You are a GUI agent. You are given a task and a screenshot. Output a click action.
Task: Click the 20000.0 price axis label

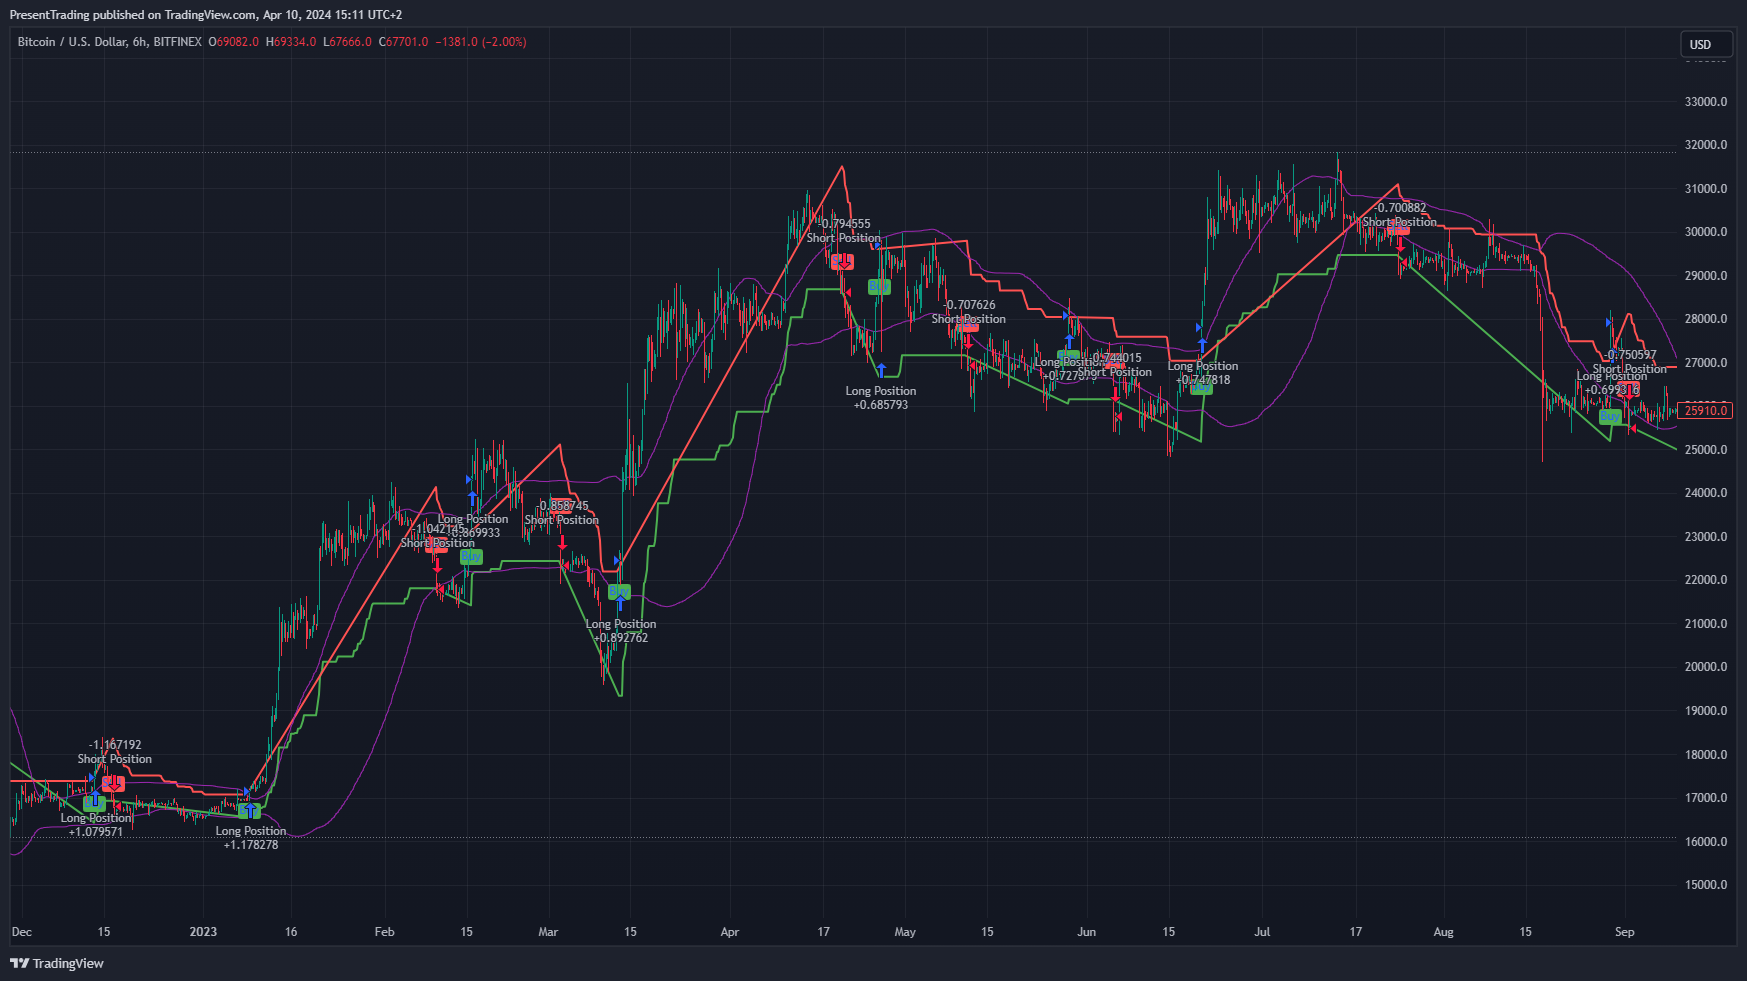point(1706,667)
